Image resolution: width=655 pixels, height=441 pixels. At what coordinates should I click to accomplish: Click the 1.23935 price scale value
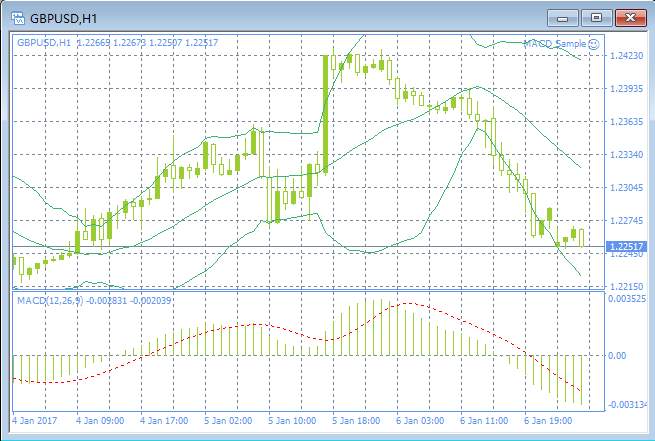click(627, 89)
